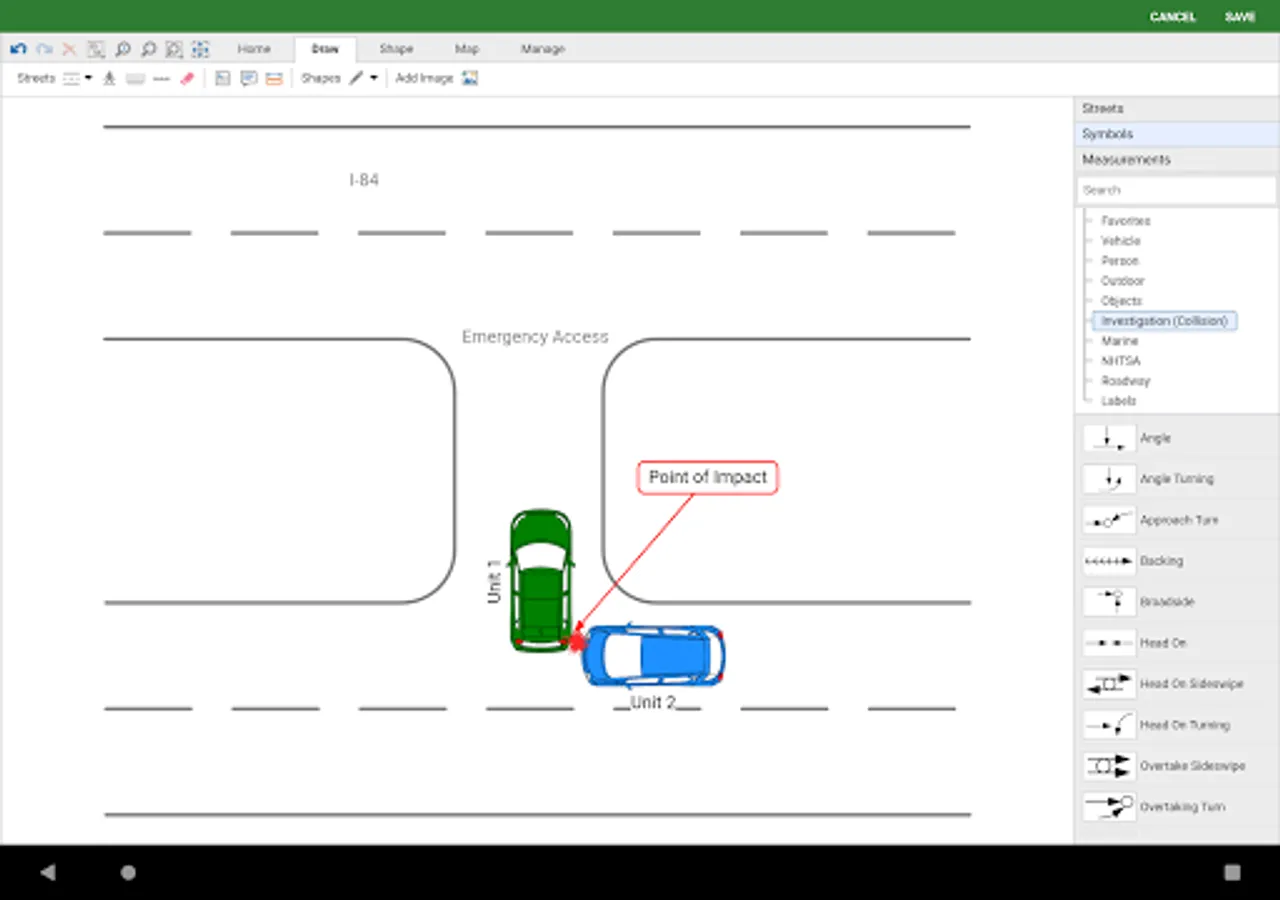Switch to the Shape tab
Screen dimensions: 1280x900
click(396, 49)
